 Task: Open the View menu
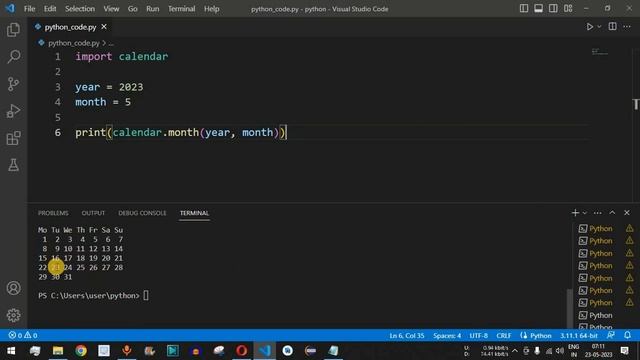point(111,9)
